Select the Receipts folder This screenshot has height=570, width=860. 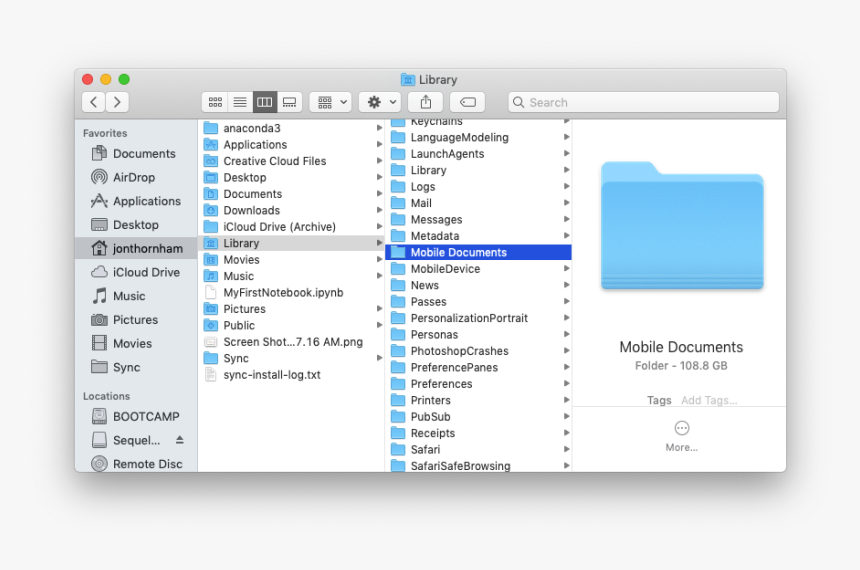(478, 433)
